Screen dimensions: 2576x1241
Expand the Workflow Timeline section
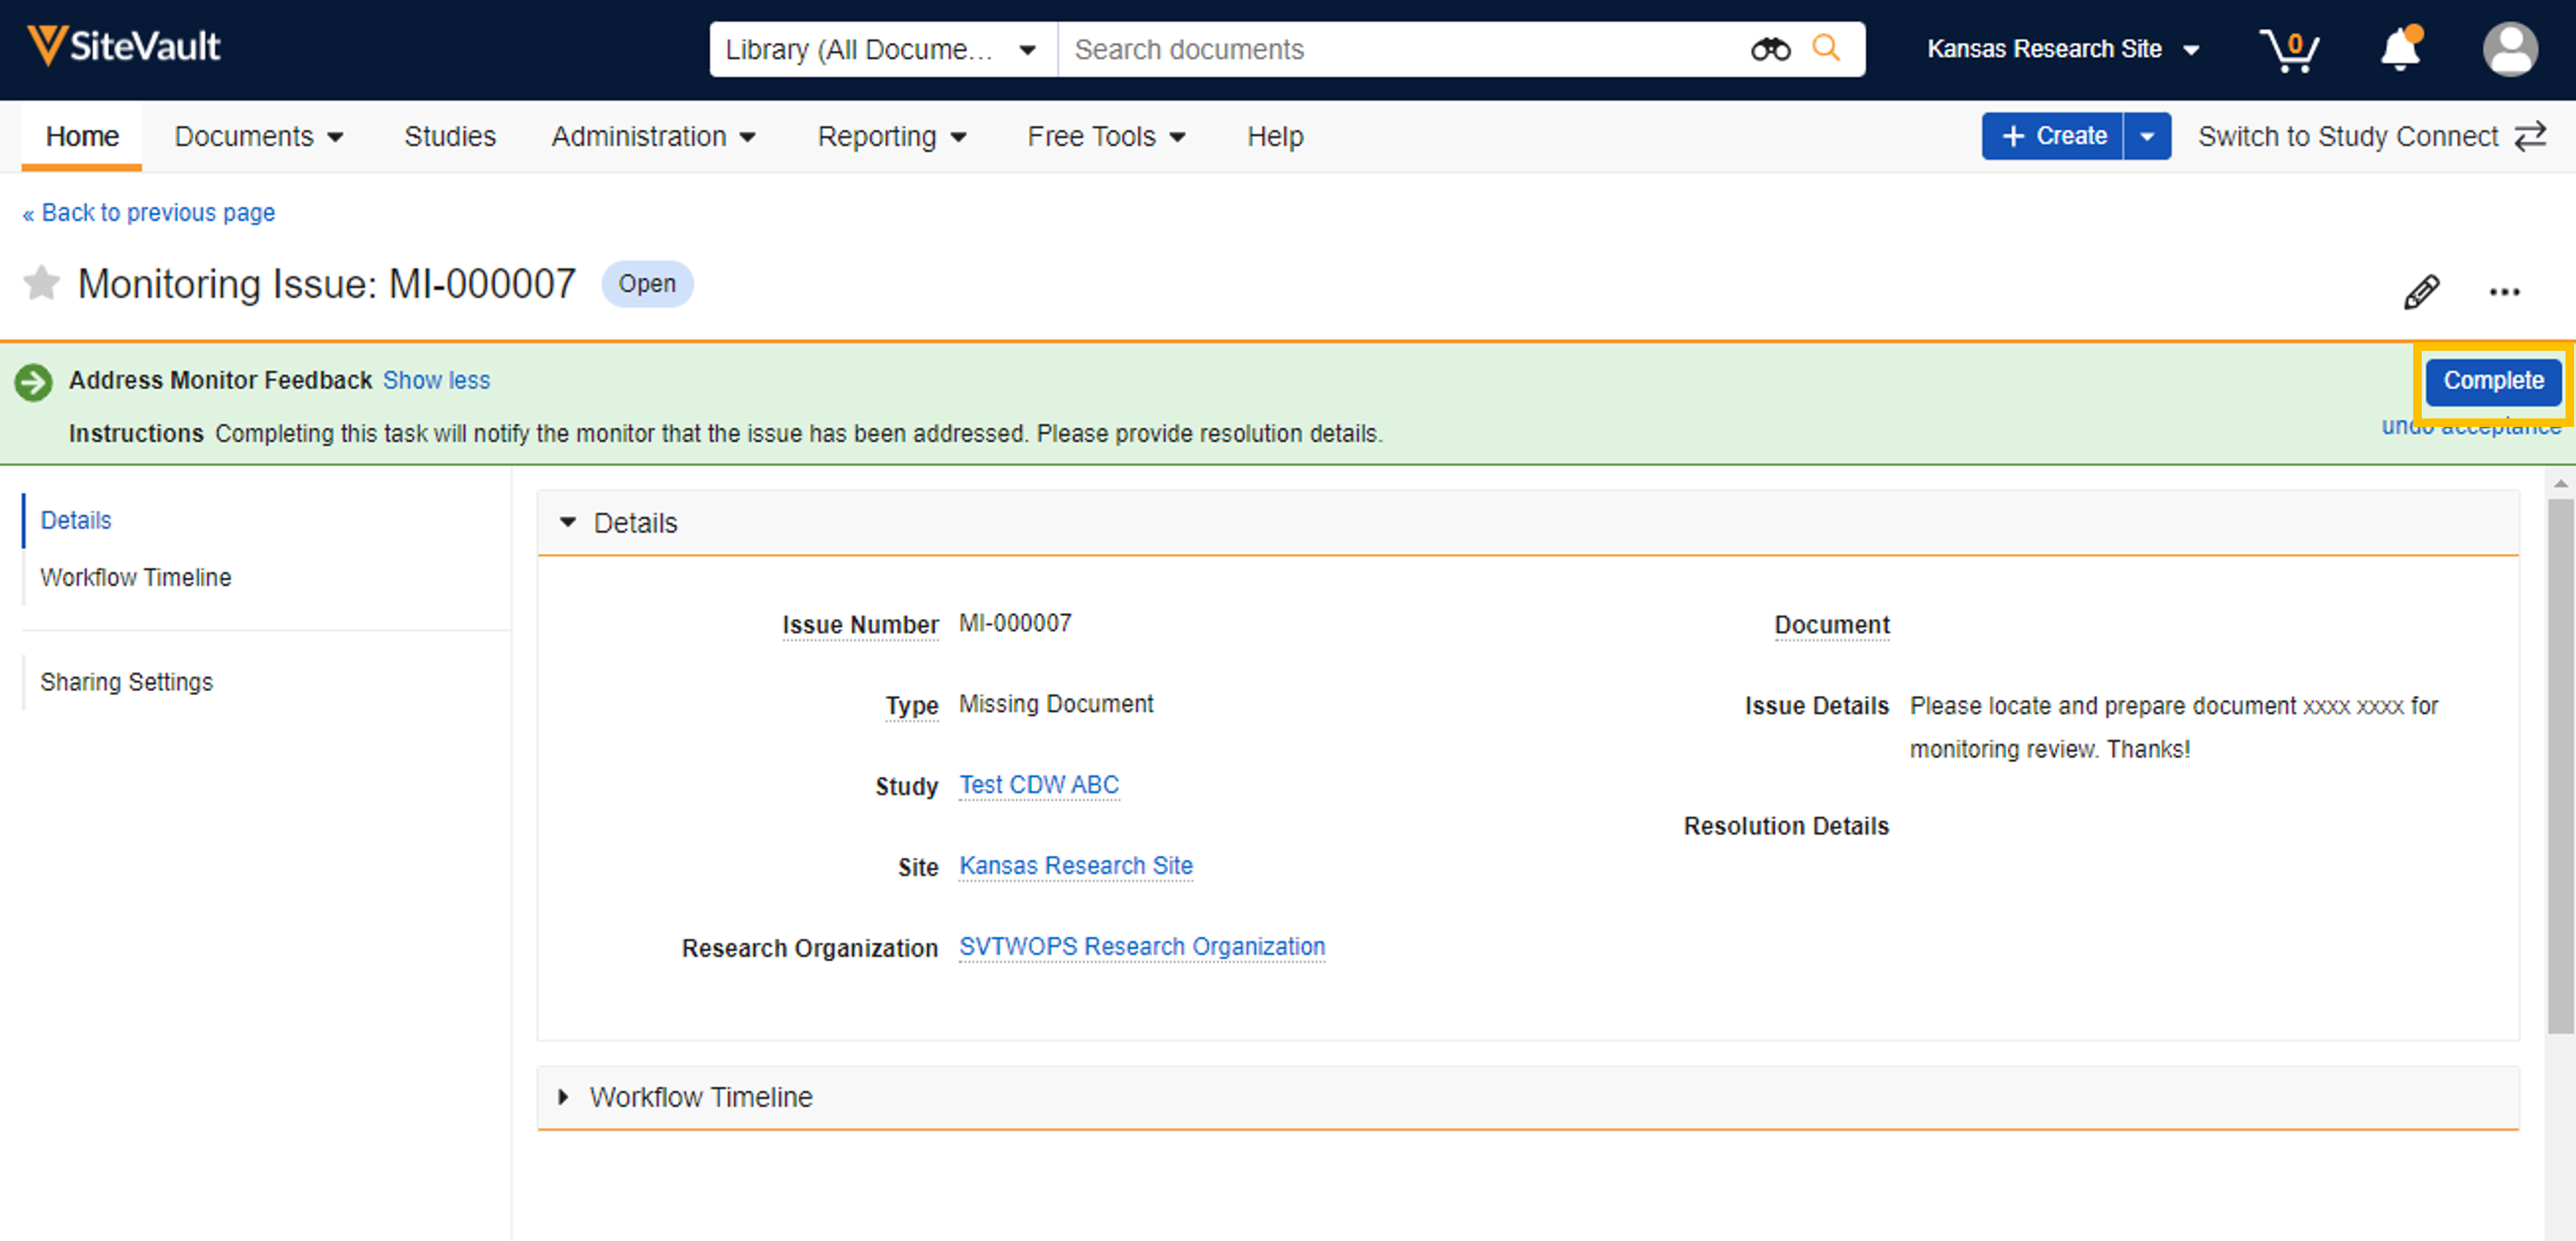coord(564,1097)
